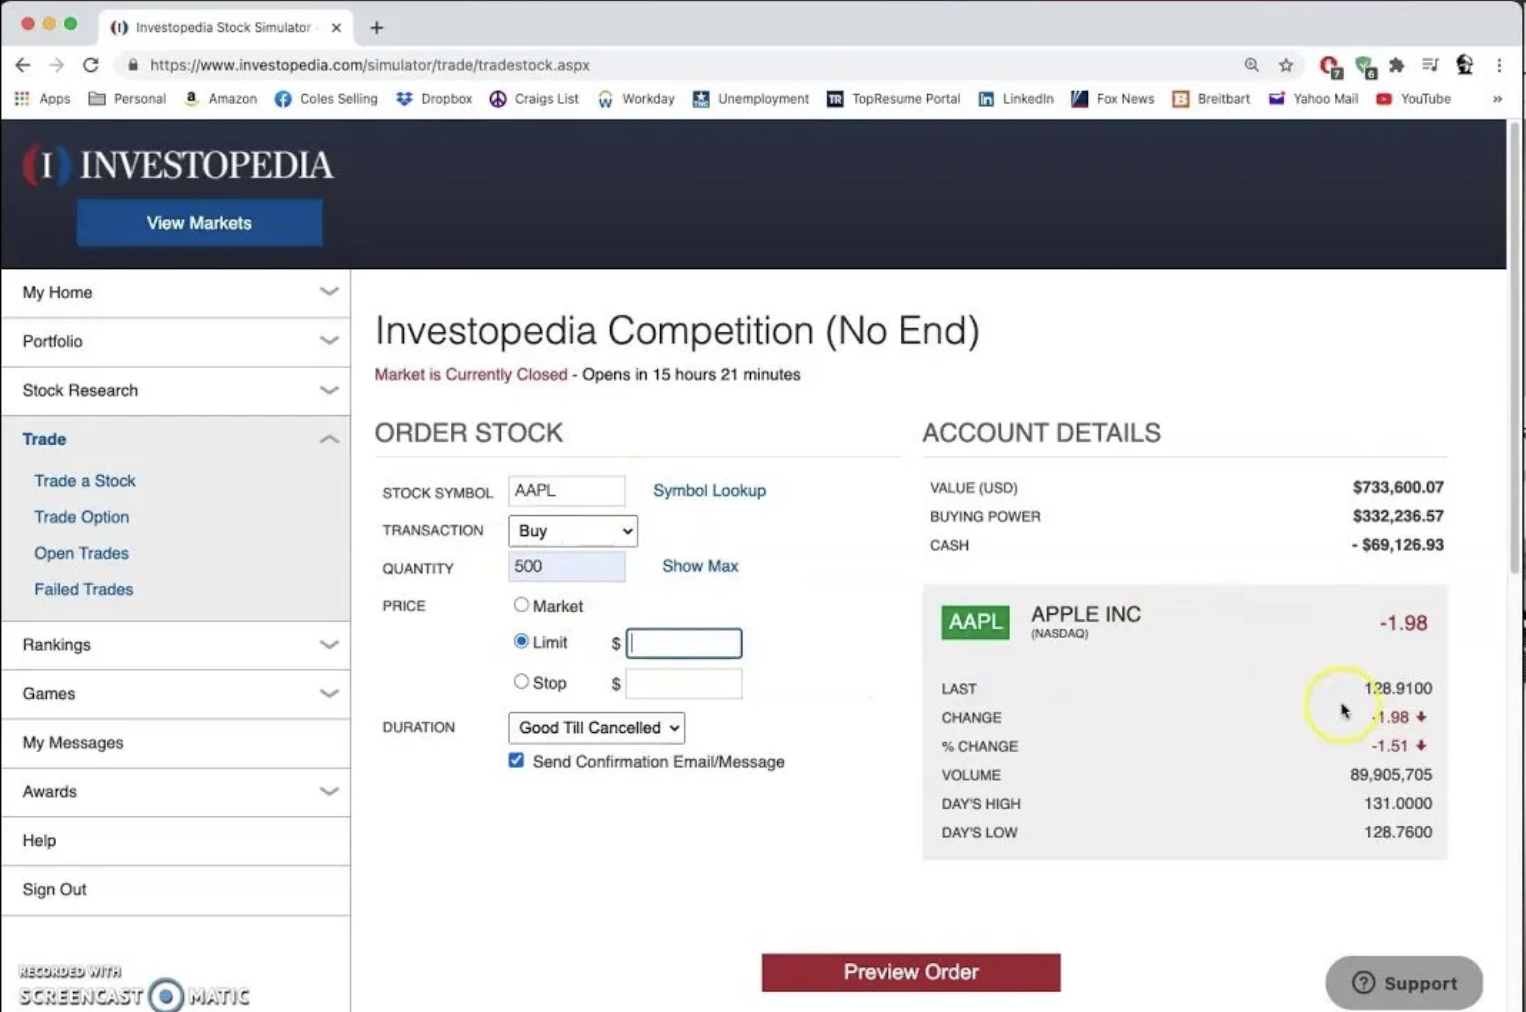Open the Apps grid bookmark
Image resolution: width=1526 pixels, height=1012 pixels.
coord(42,99)
